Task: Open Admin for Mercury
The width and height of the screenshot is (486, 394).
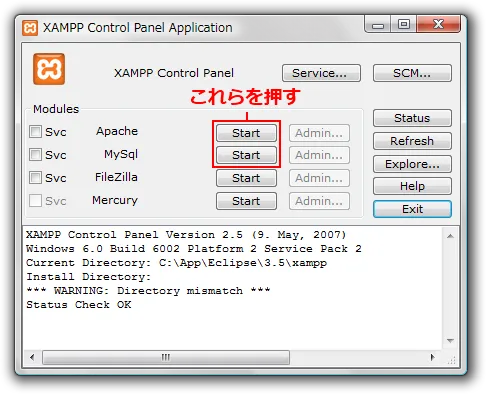Action: (x=319, y=201)
